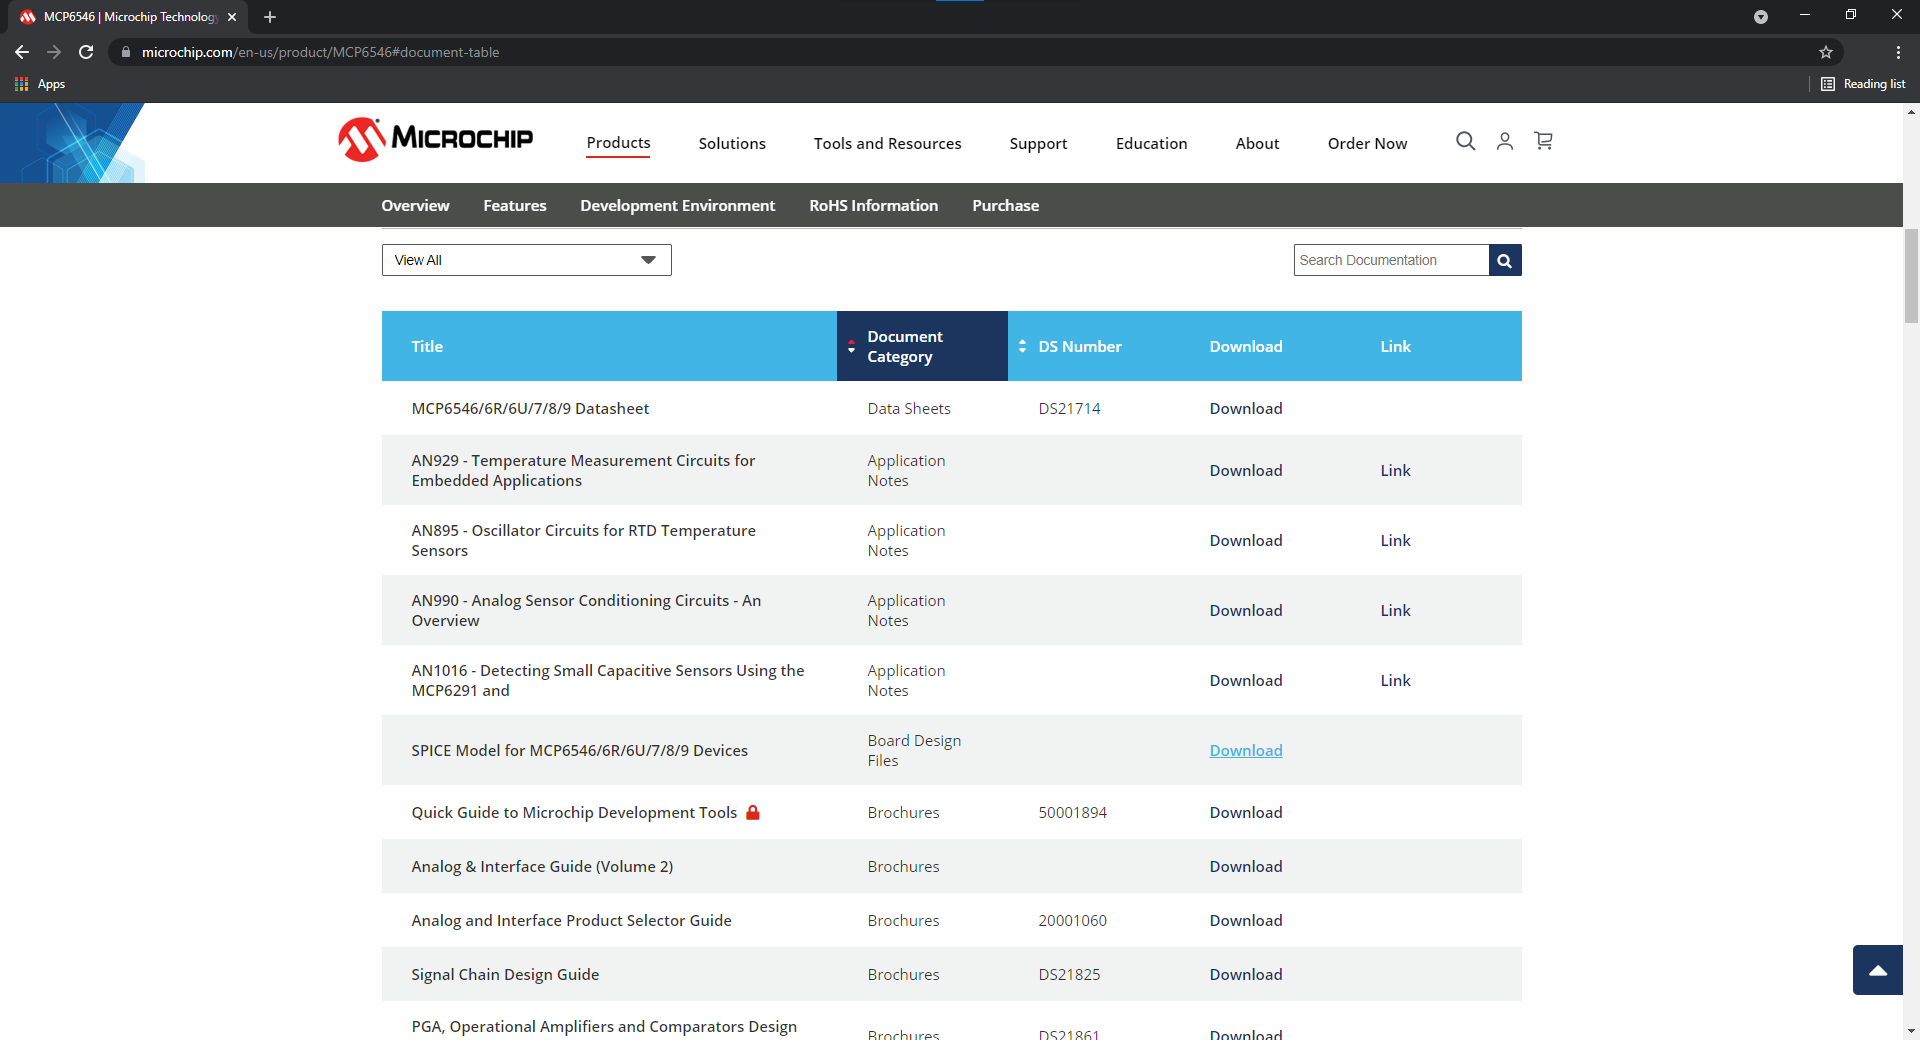Viewport: 1920px width, 1040px height.
Task: Click the Microchip logo
Action: pos(435,139)
